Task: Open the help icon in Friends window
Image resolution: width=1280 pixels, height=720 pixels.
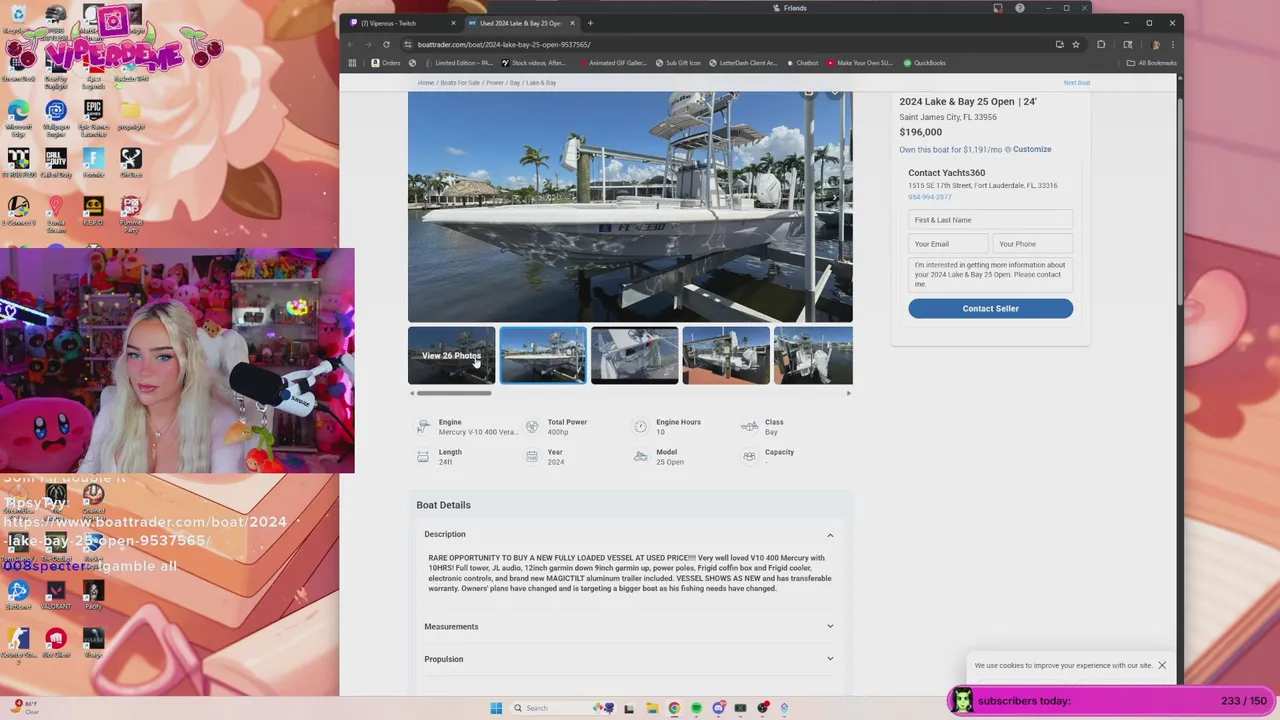Action: (1019, 8)
